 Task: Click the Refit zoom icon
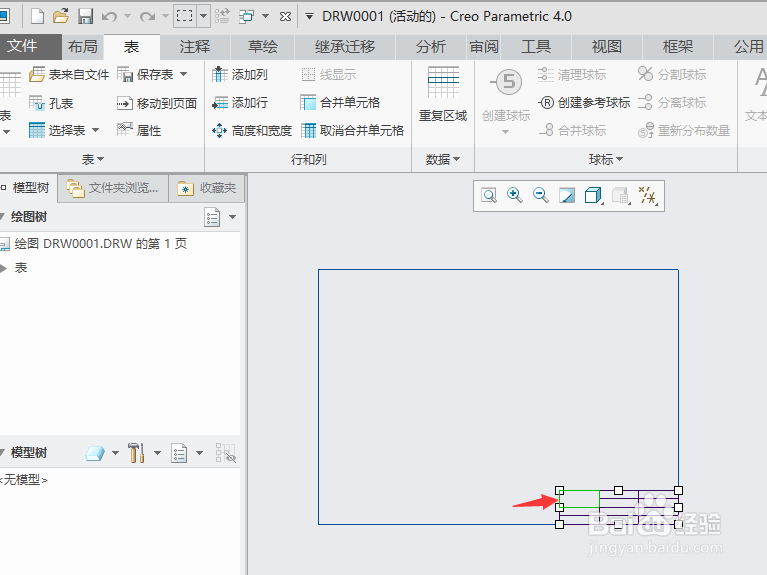click(x=489, y=196)
